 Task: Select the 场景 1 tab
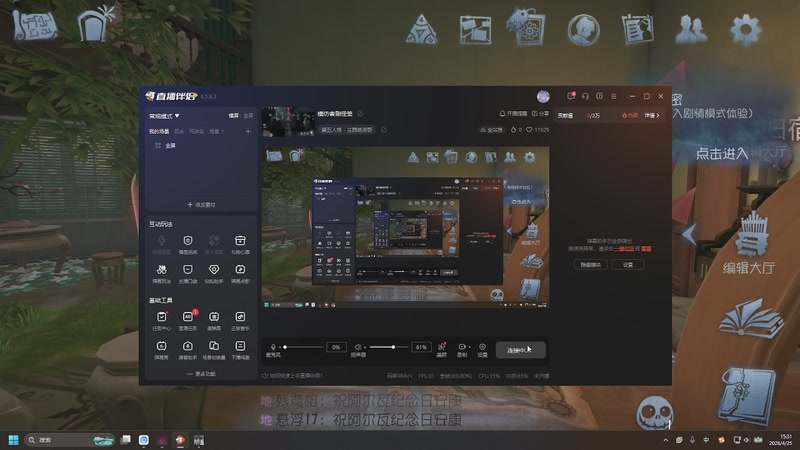tap(216, 132)
